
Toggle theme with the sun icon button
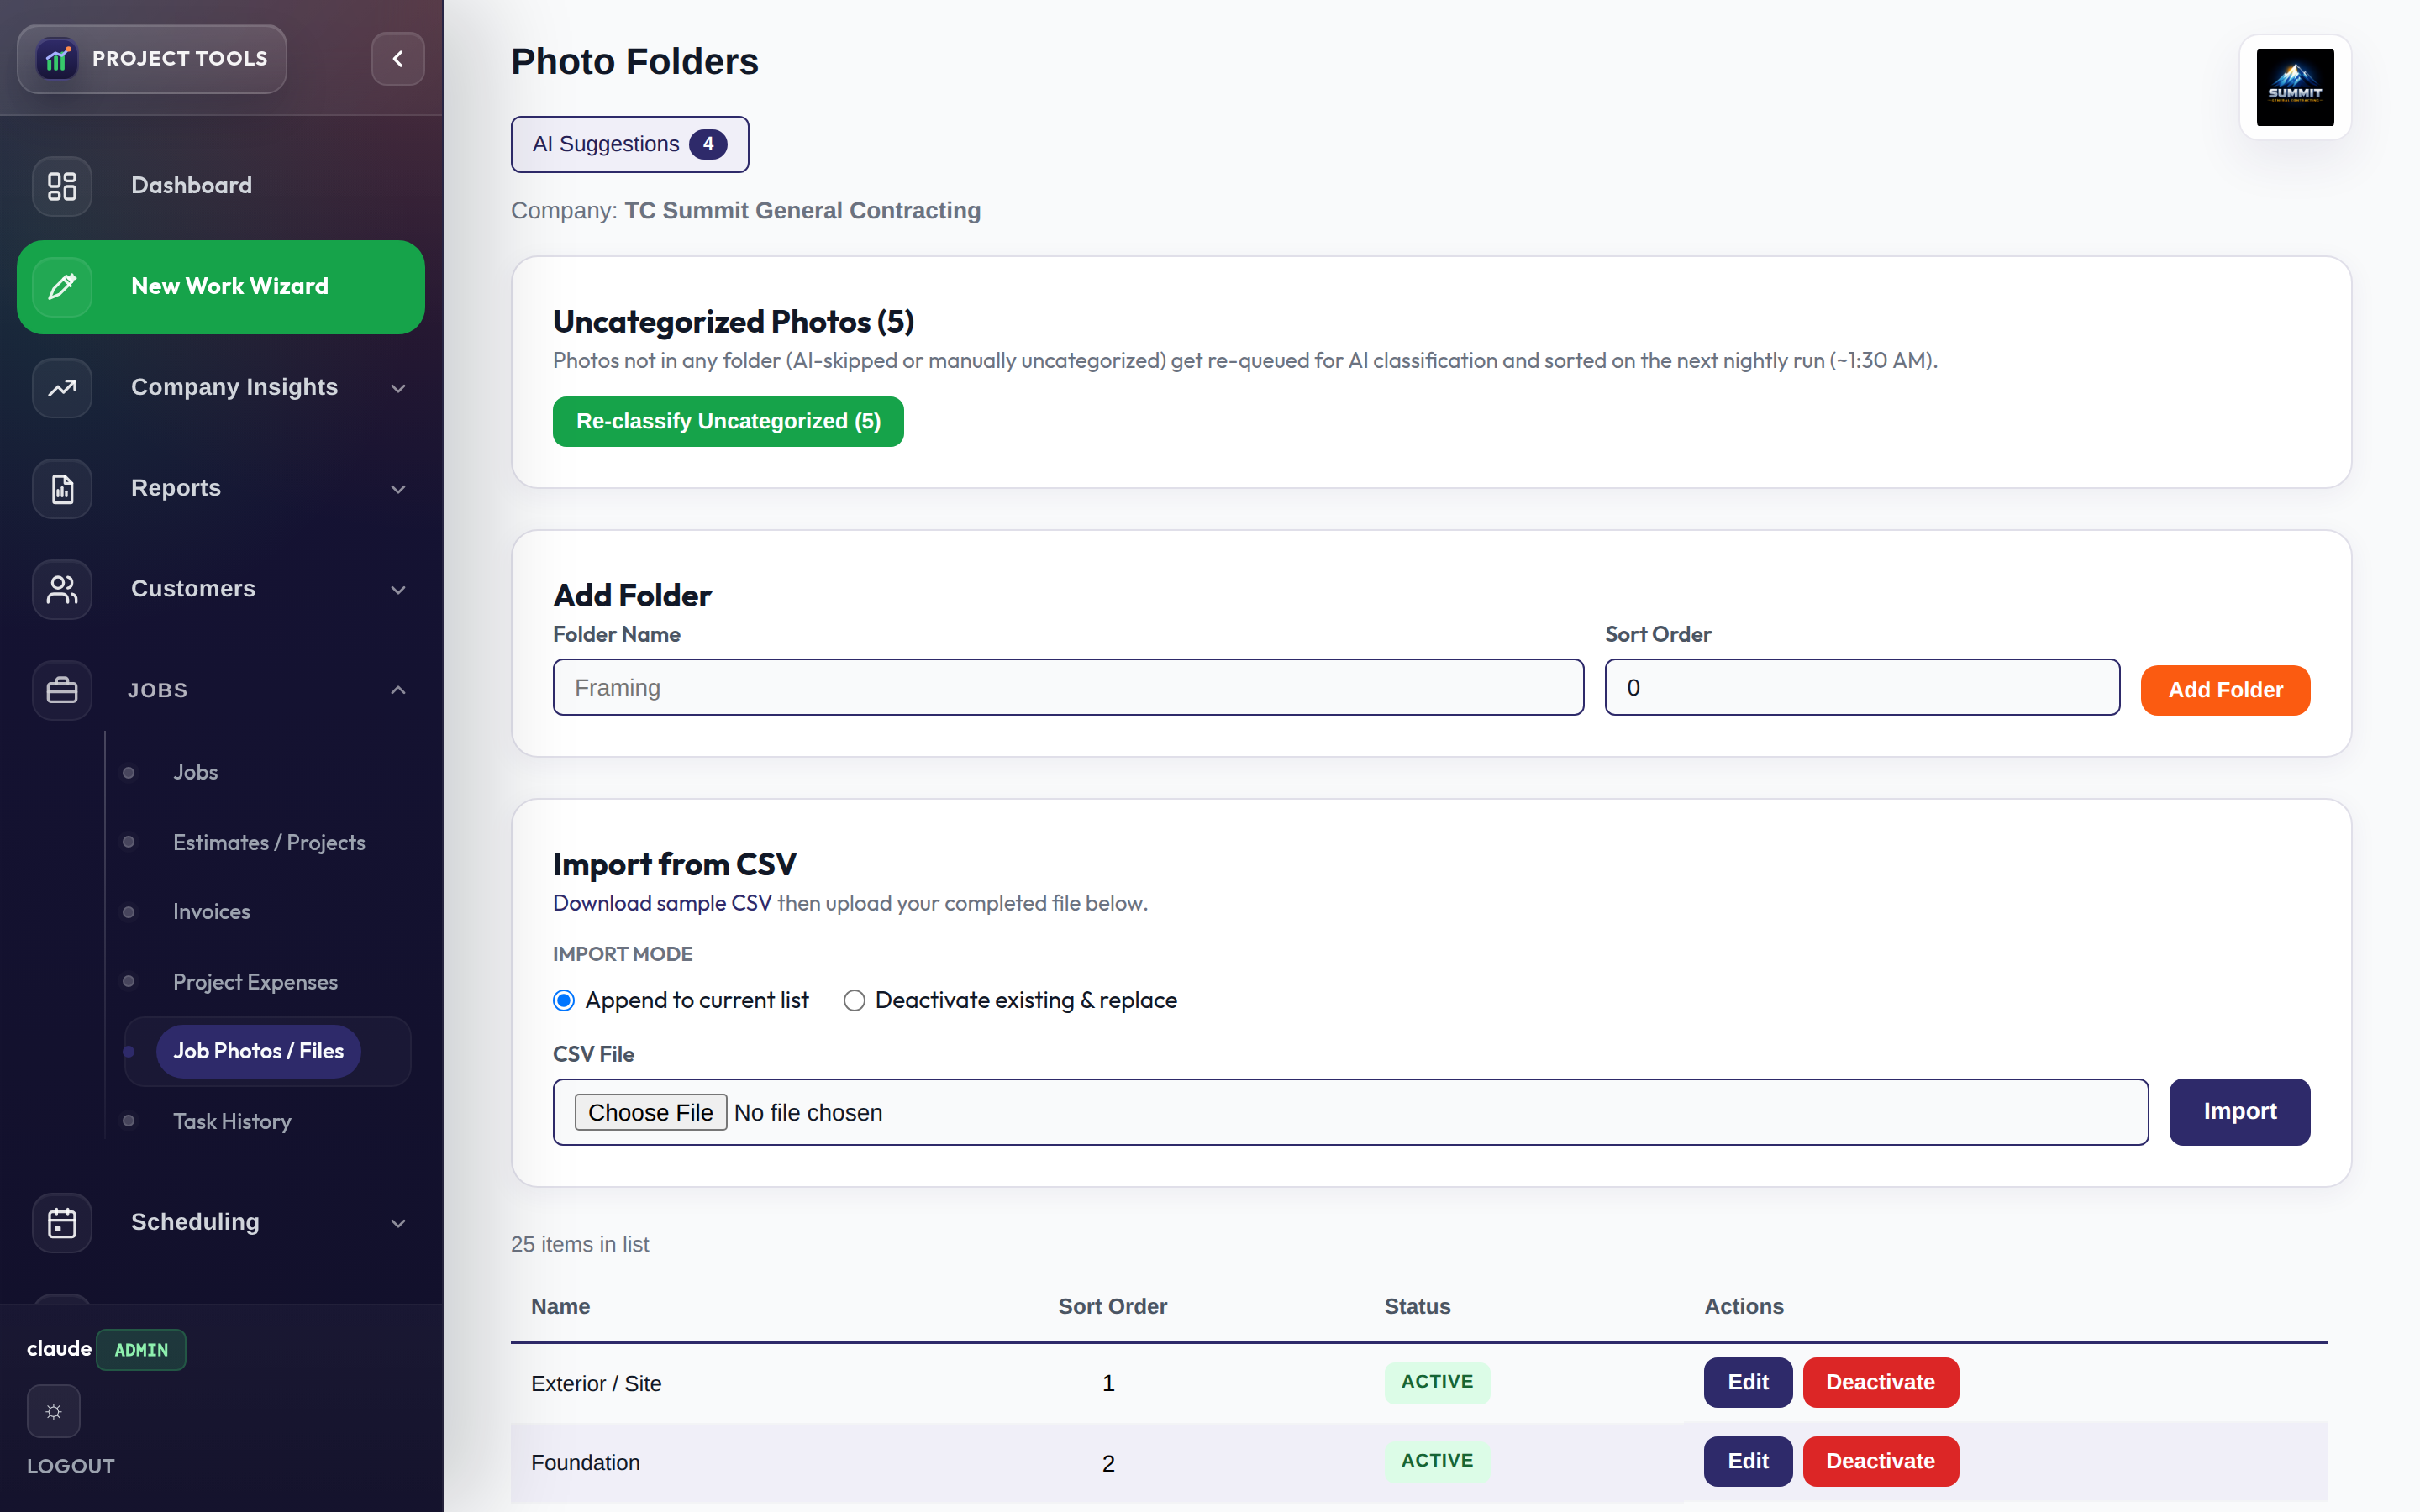tap(54, 1412)
